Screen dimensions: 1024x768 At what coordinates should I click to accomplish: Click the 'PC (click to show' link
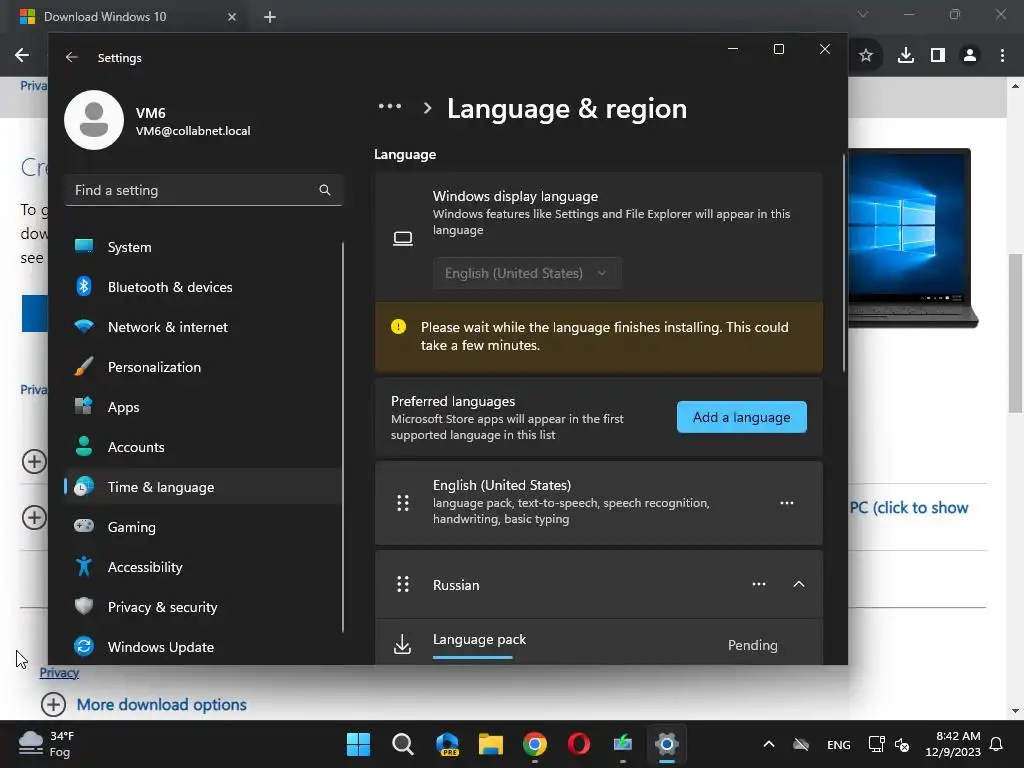(x=908, y=508)
